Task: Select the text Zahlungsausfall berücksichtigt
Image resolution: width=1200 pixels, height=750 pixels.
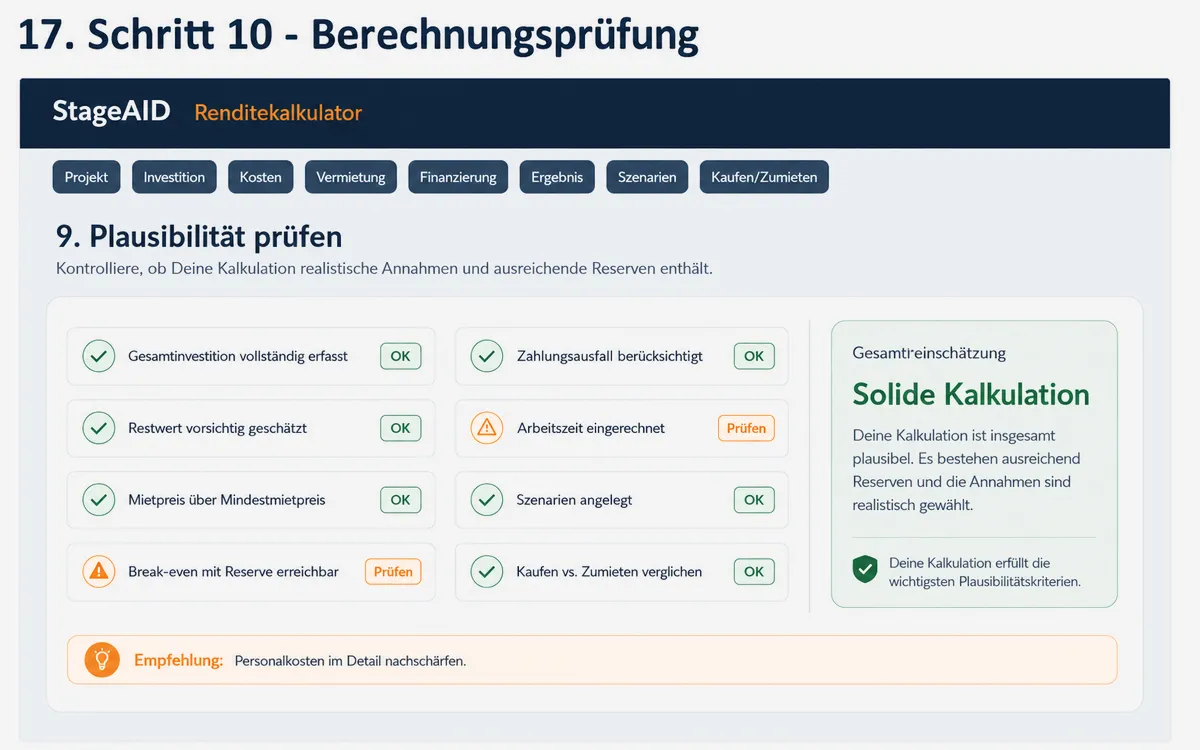Action: [610, 356]
